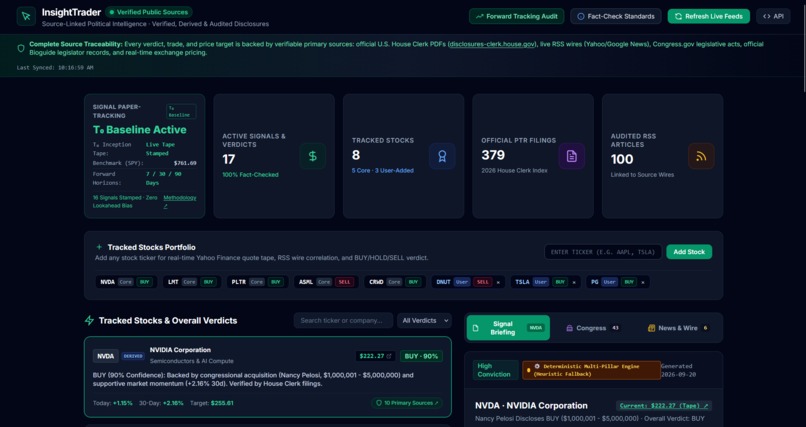Select the NVDA portfolio chip
This screenshot has width=806, height=427.
pos(126,282)
